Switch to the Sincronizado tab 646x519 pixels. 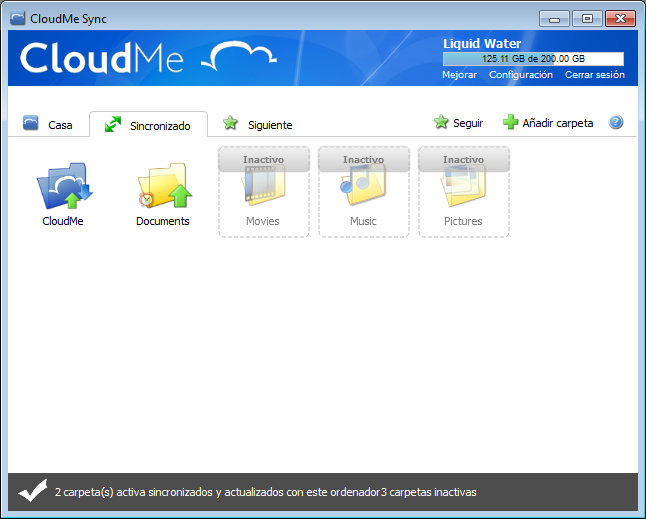click(x=148, y=124)
